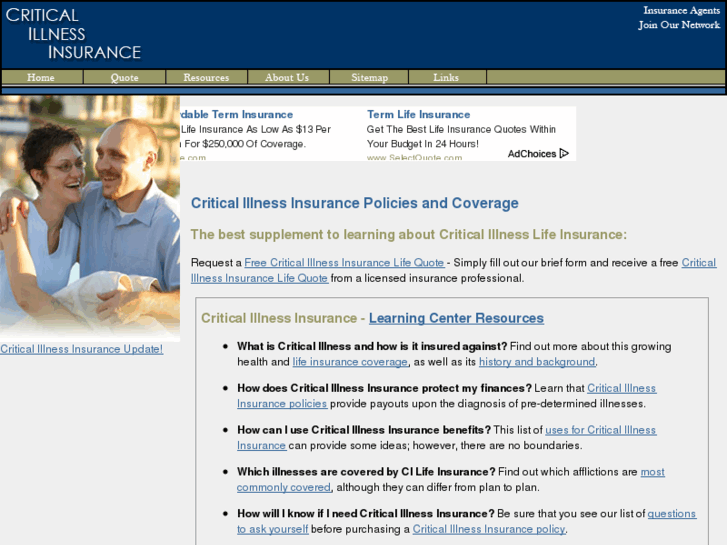
Task: Click the smiling couple photo
Action: [x=90, y=218]
